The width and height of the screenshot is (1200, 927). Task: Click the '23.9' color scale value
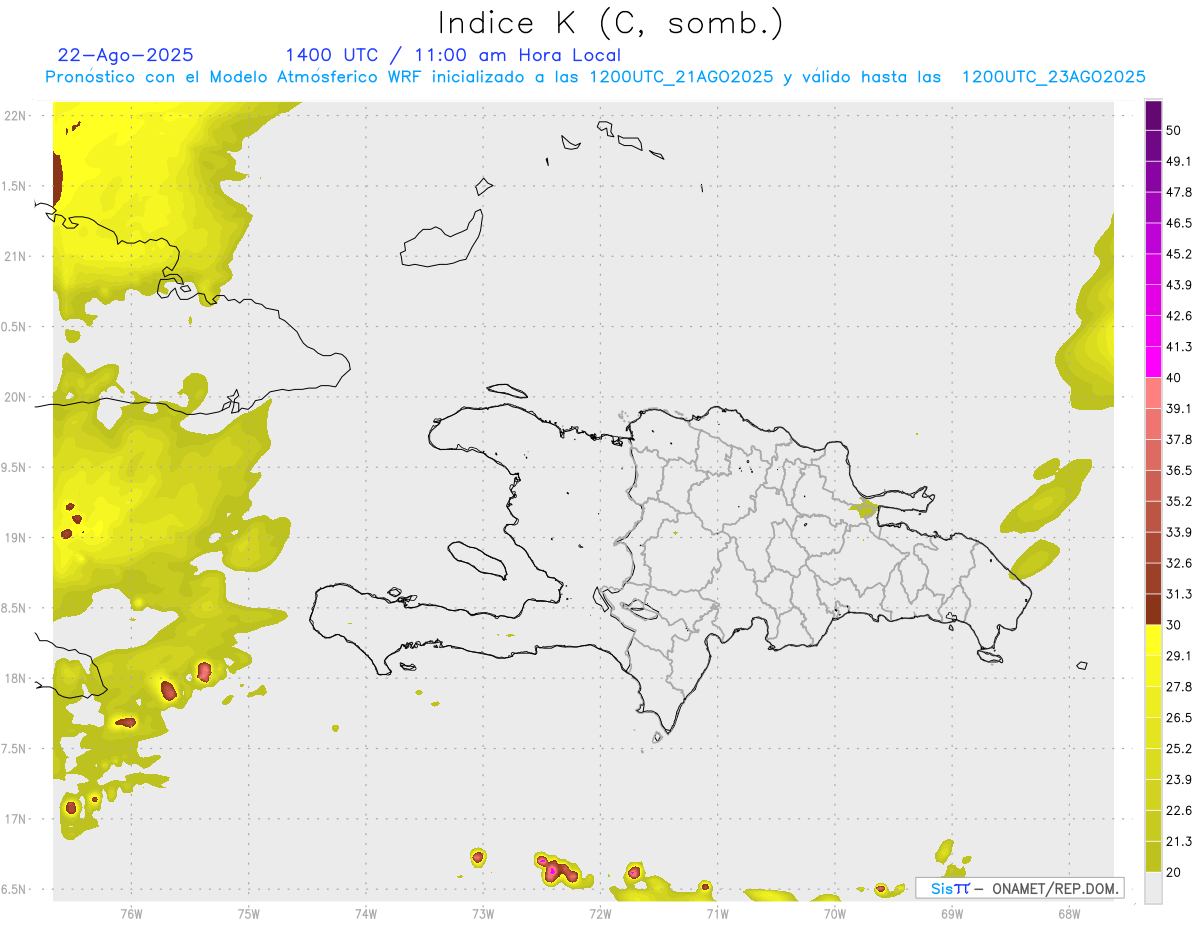1179,780
